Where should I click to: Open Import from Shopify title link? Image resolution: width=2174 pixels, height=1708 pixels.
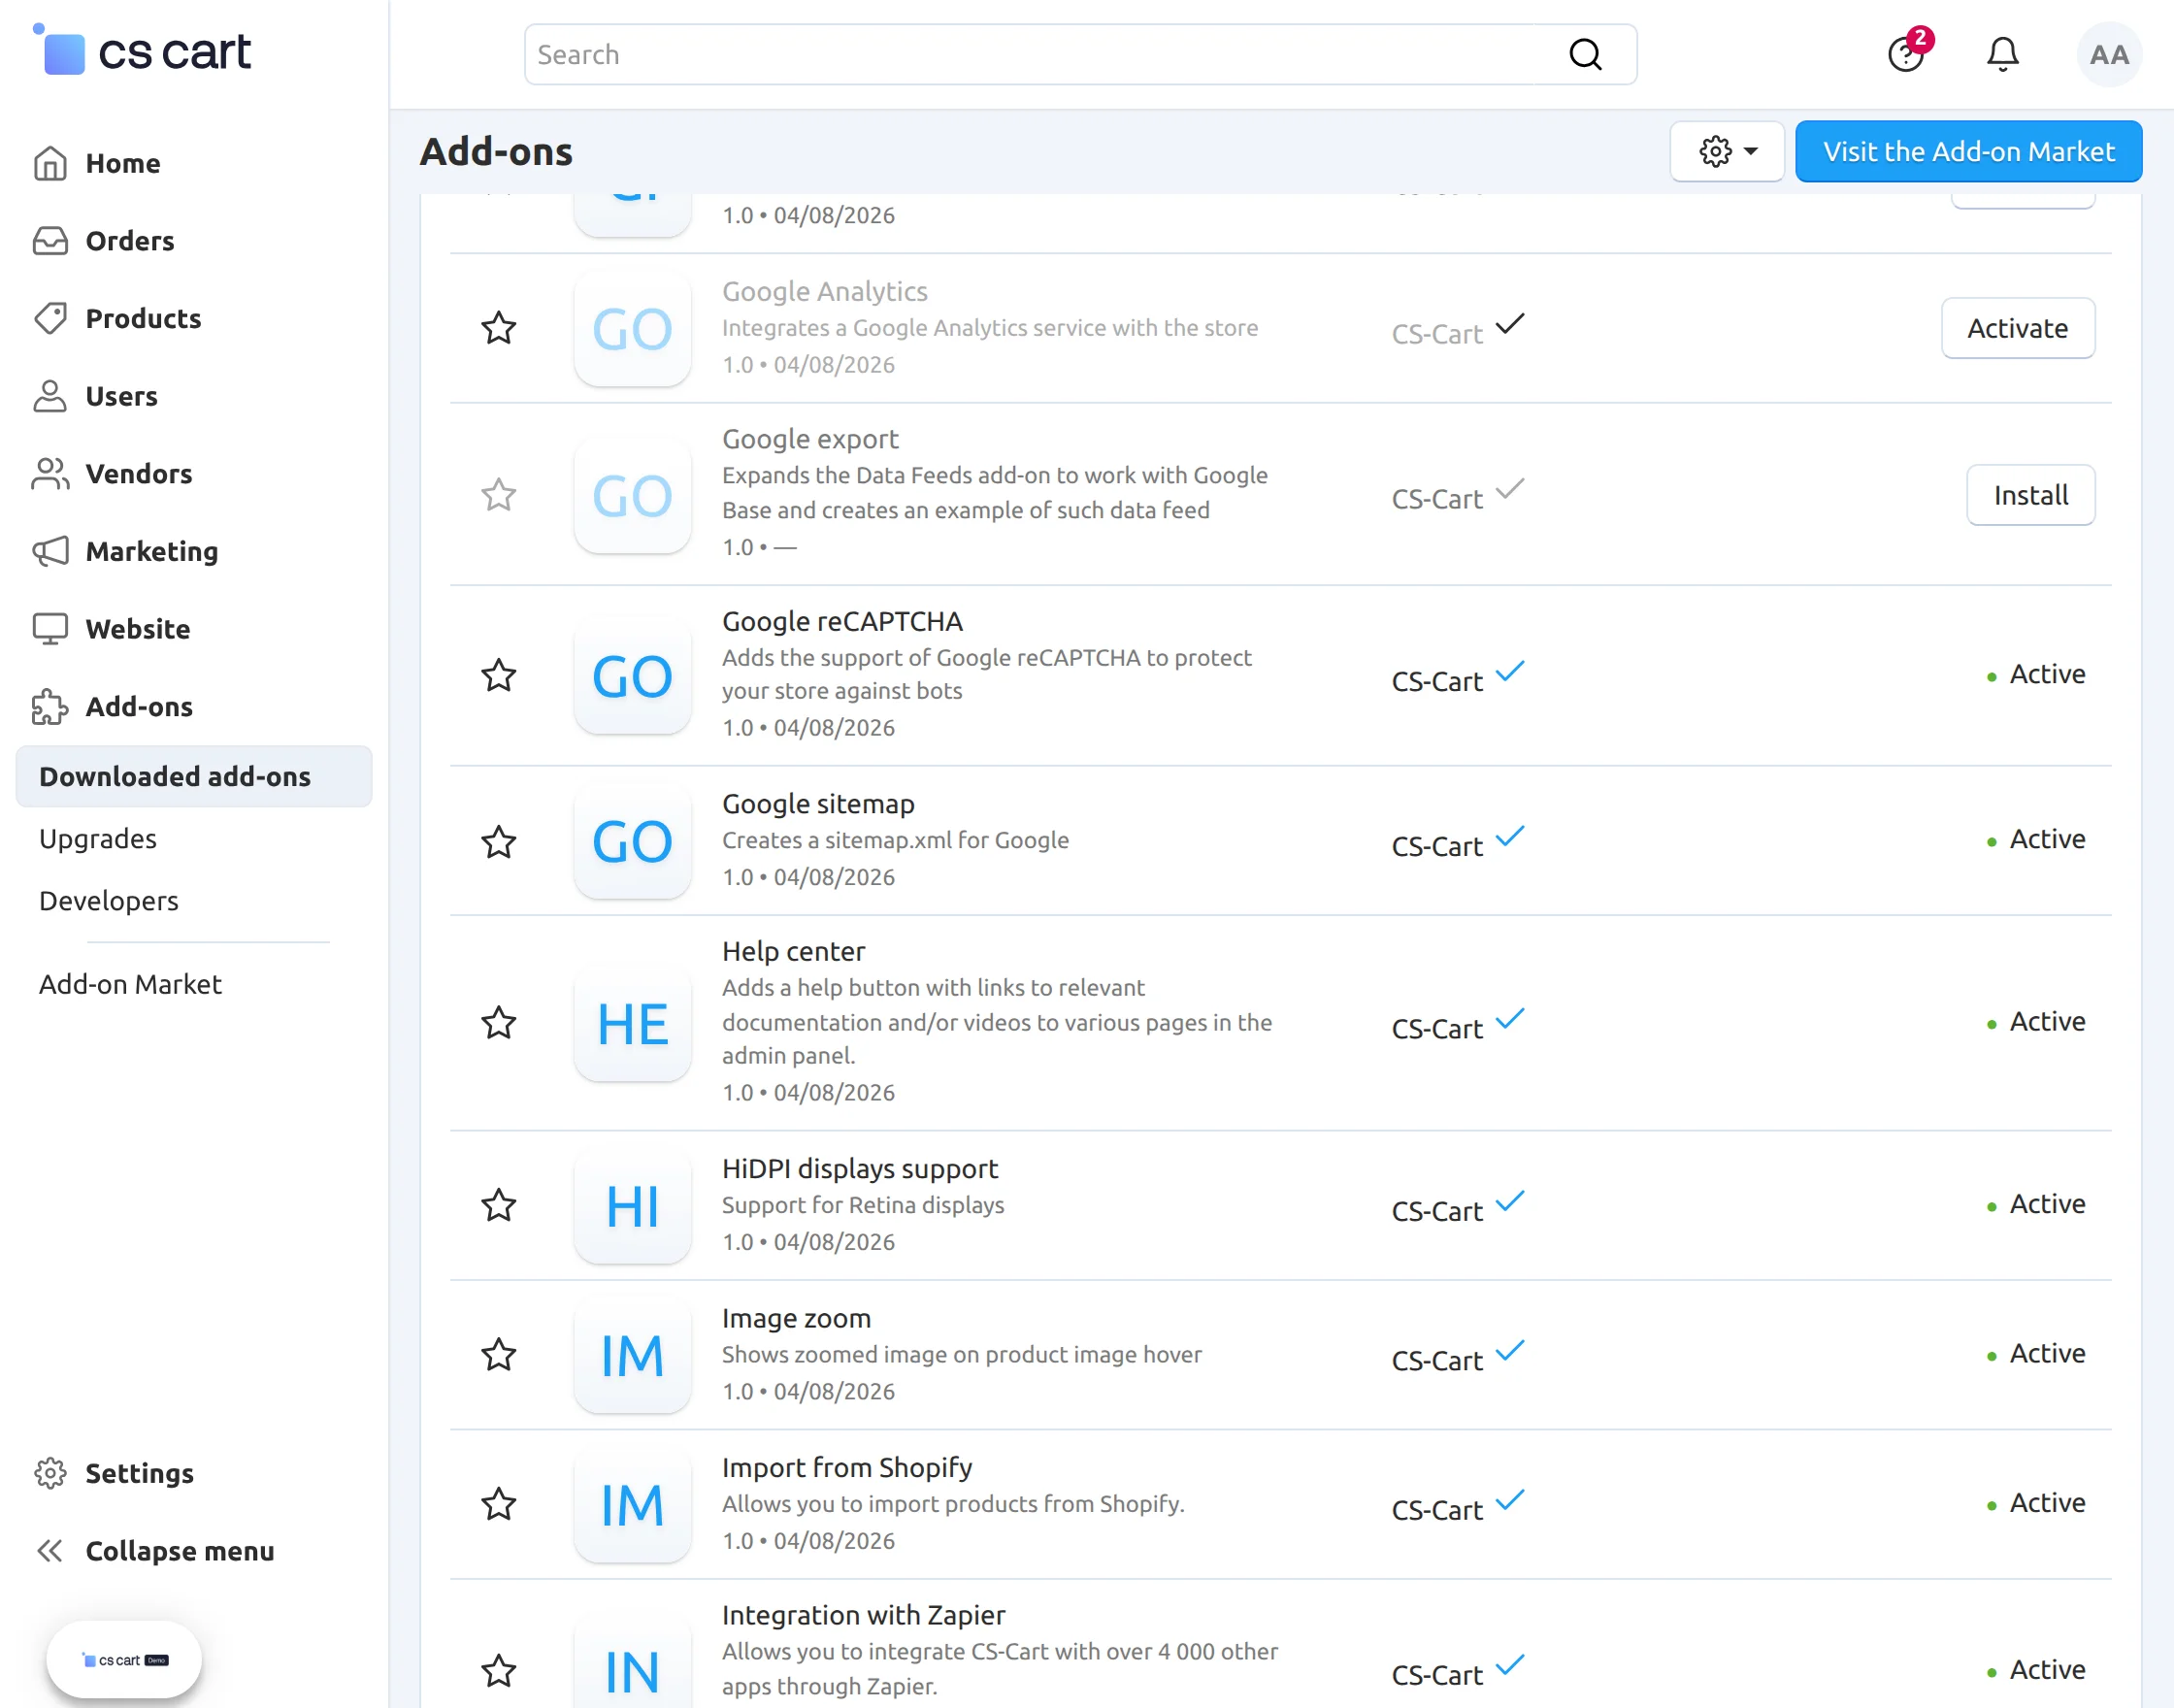pyautogui.click(x=847, y=1467)
